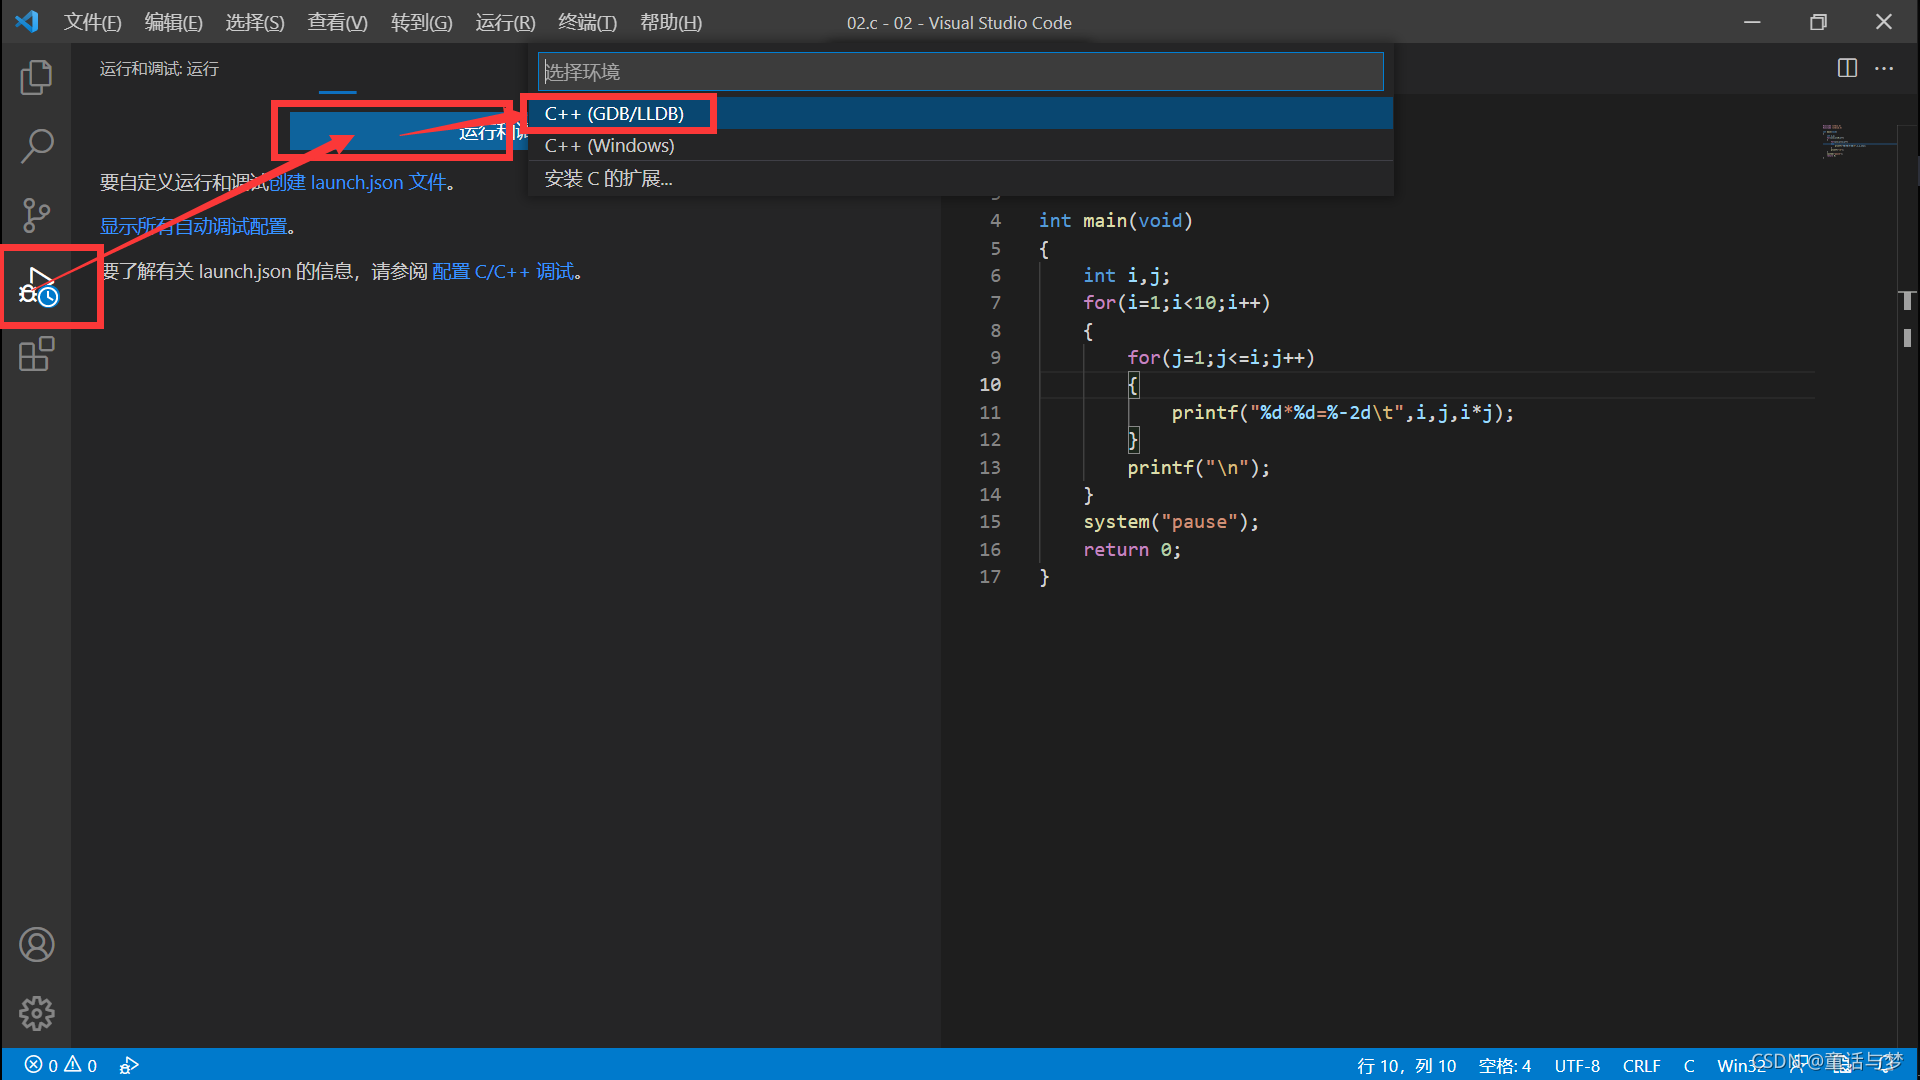This screenshot has width=1920, height=1080.
Task: Click the 空格: 4 indentation status item
Action: point(1505,1065)
